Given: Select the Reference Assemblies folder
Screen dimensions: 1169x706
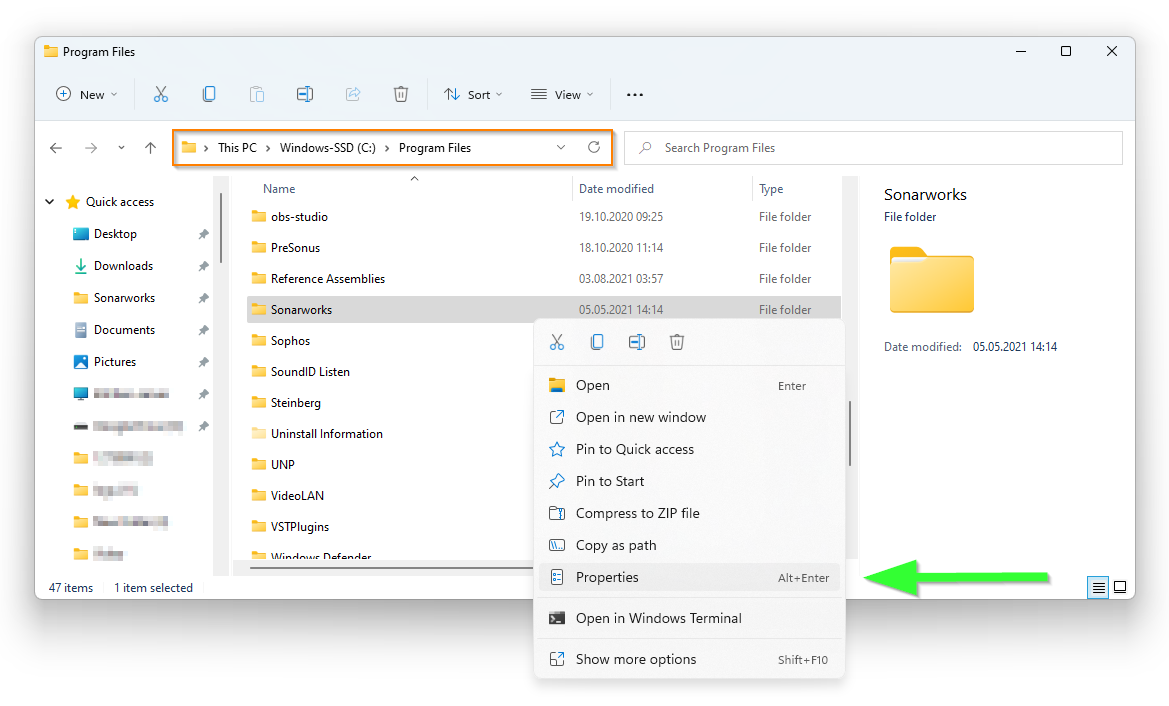Looking at the screenshot, I should pyautogui.click(x=543, y=279).
